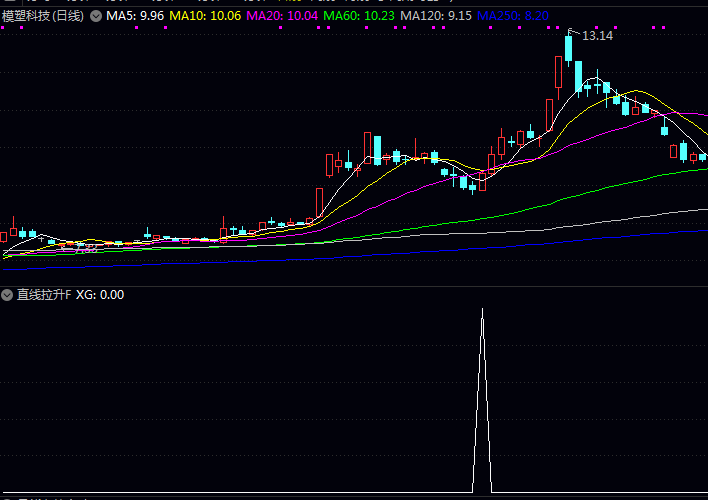
Task: Click the 13.14 high price marker
Action: click(597, 36)
